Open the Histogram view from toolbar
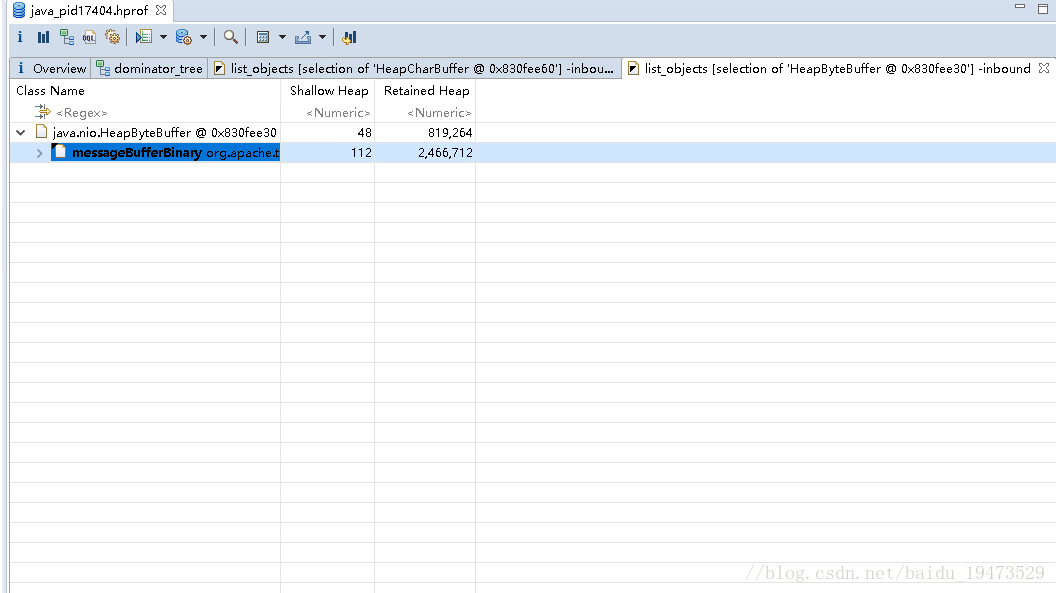 point(43,37)
